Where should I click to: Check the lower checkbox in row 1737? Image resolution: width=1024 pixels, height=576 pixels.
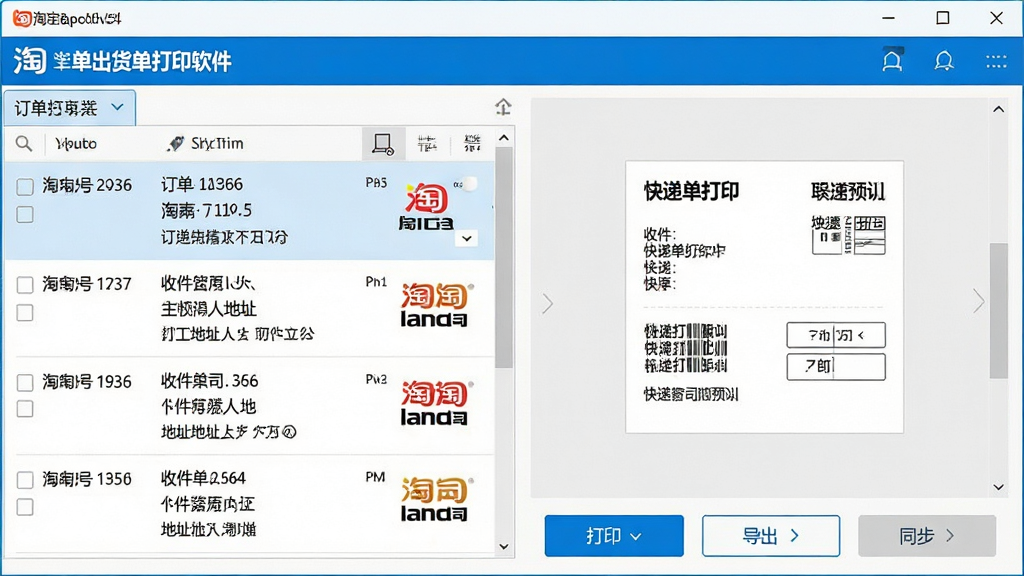[25, 313]
